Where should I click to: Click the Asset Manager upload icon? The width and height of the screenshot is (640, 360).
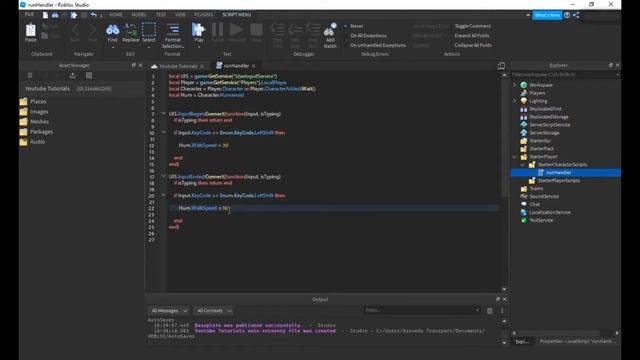(73, 76)
